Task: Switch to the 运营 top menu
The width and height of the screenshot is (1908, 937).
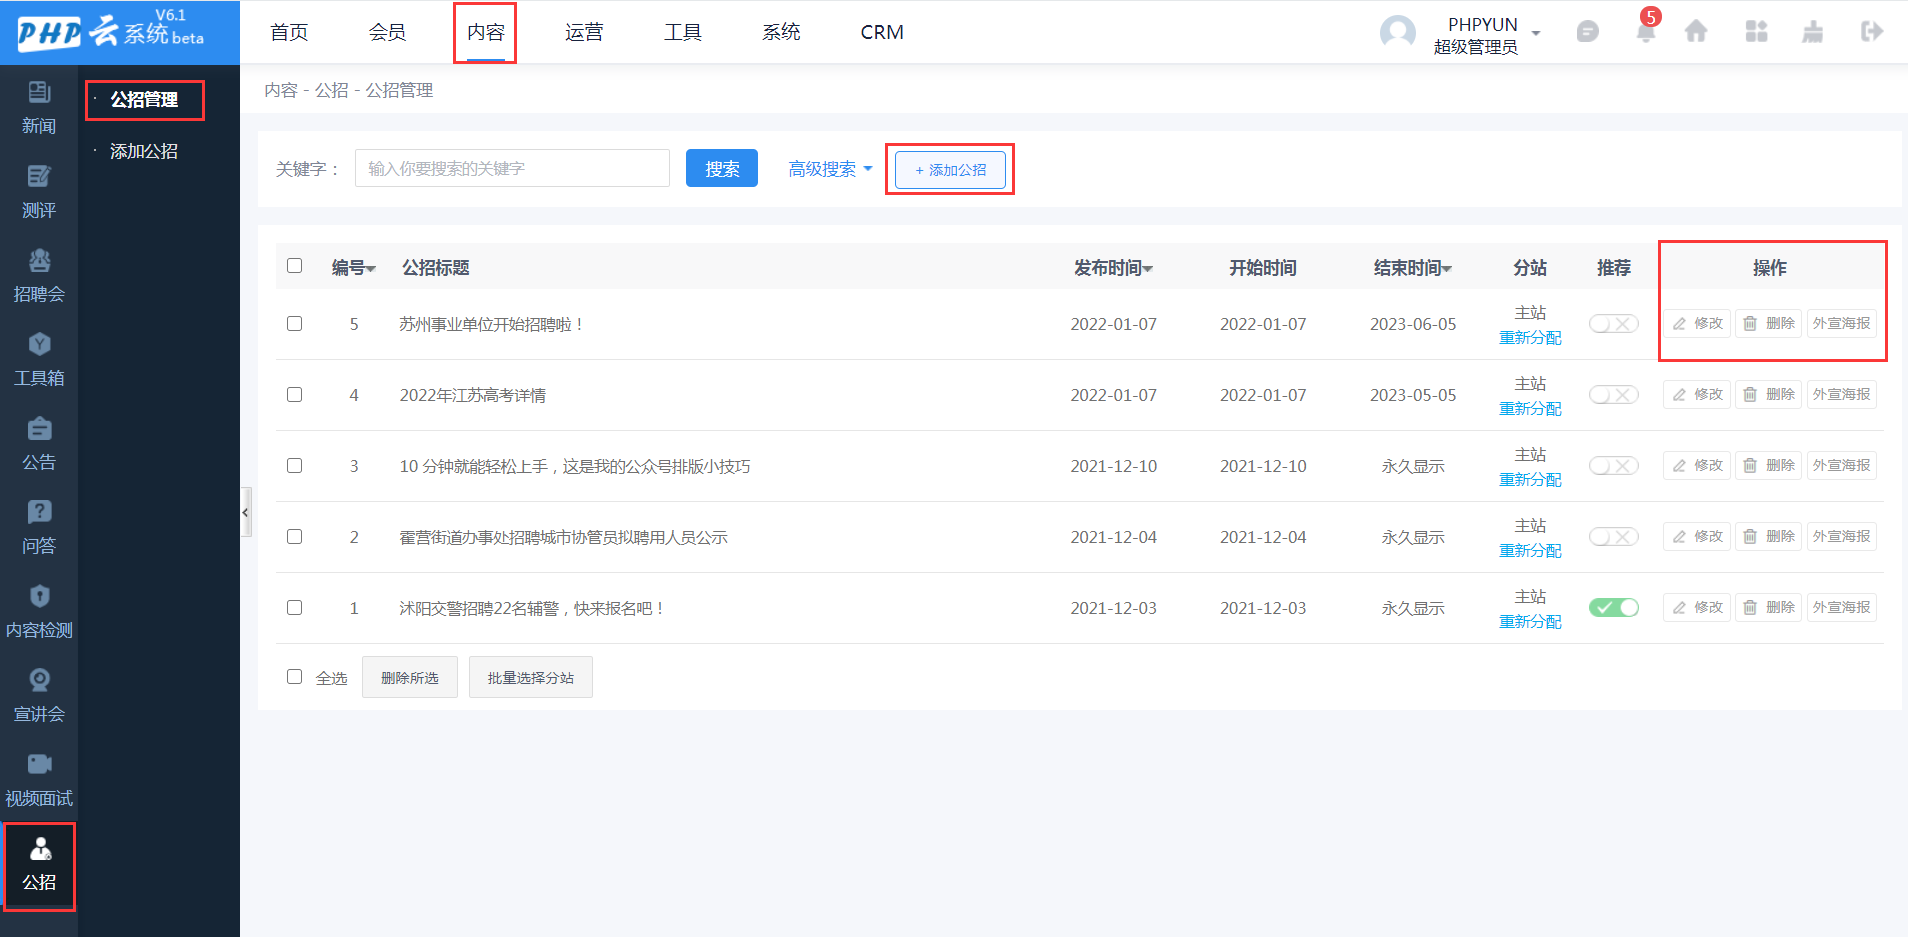Action: [x=584, y=32]
